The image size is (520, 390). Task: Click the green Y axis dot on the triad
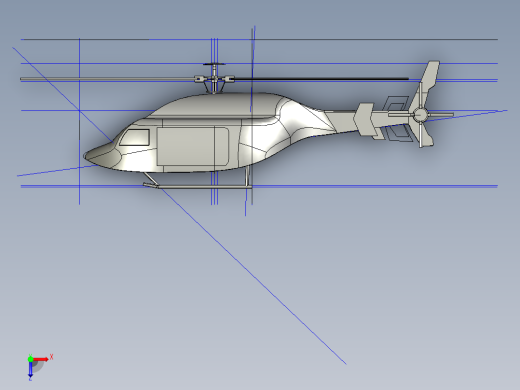pyautogui.click(x=30, y=359)
